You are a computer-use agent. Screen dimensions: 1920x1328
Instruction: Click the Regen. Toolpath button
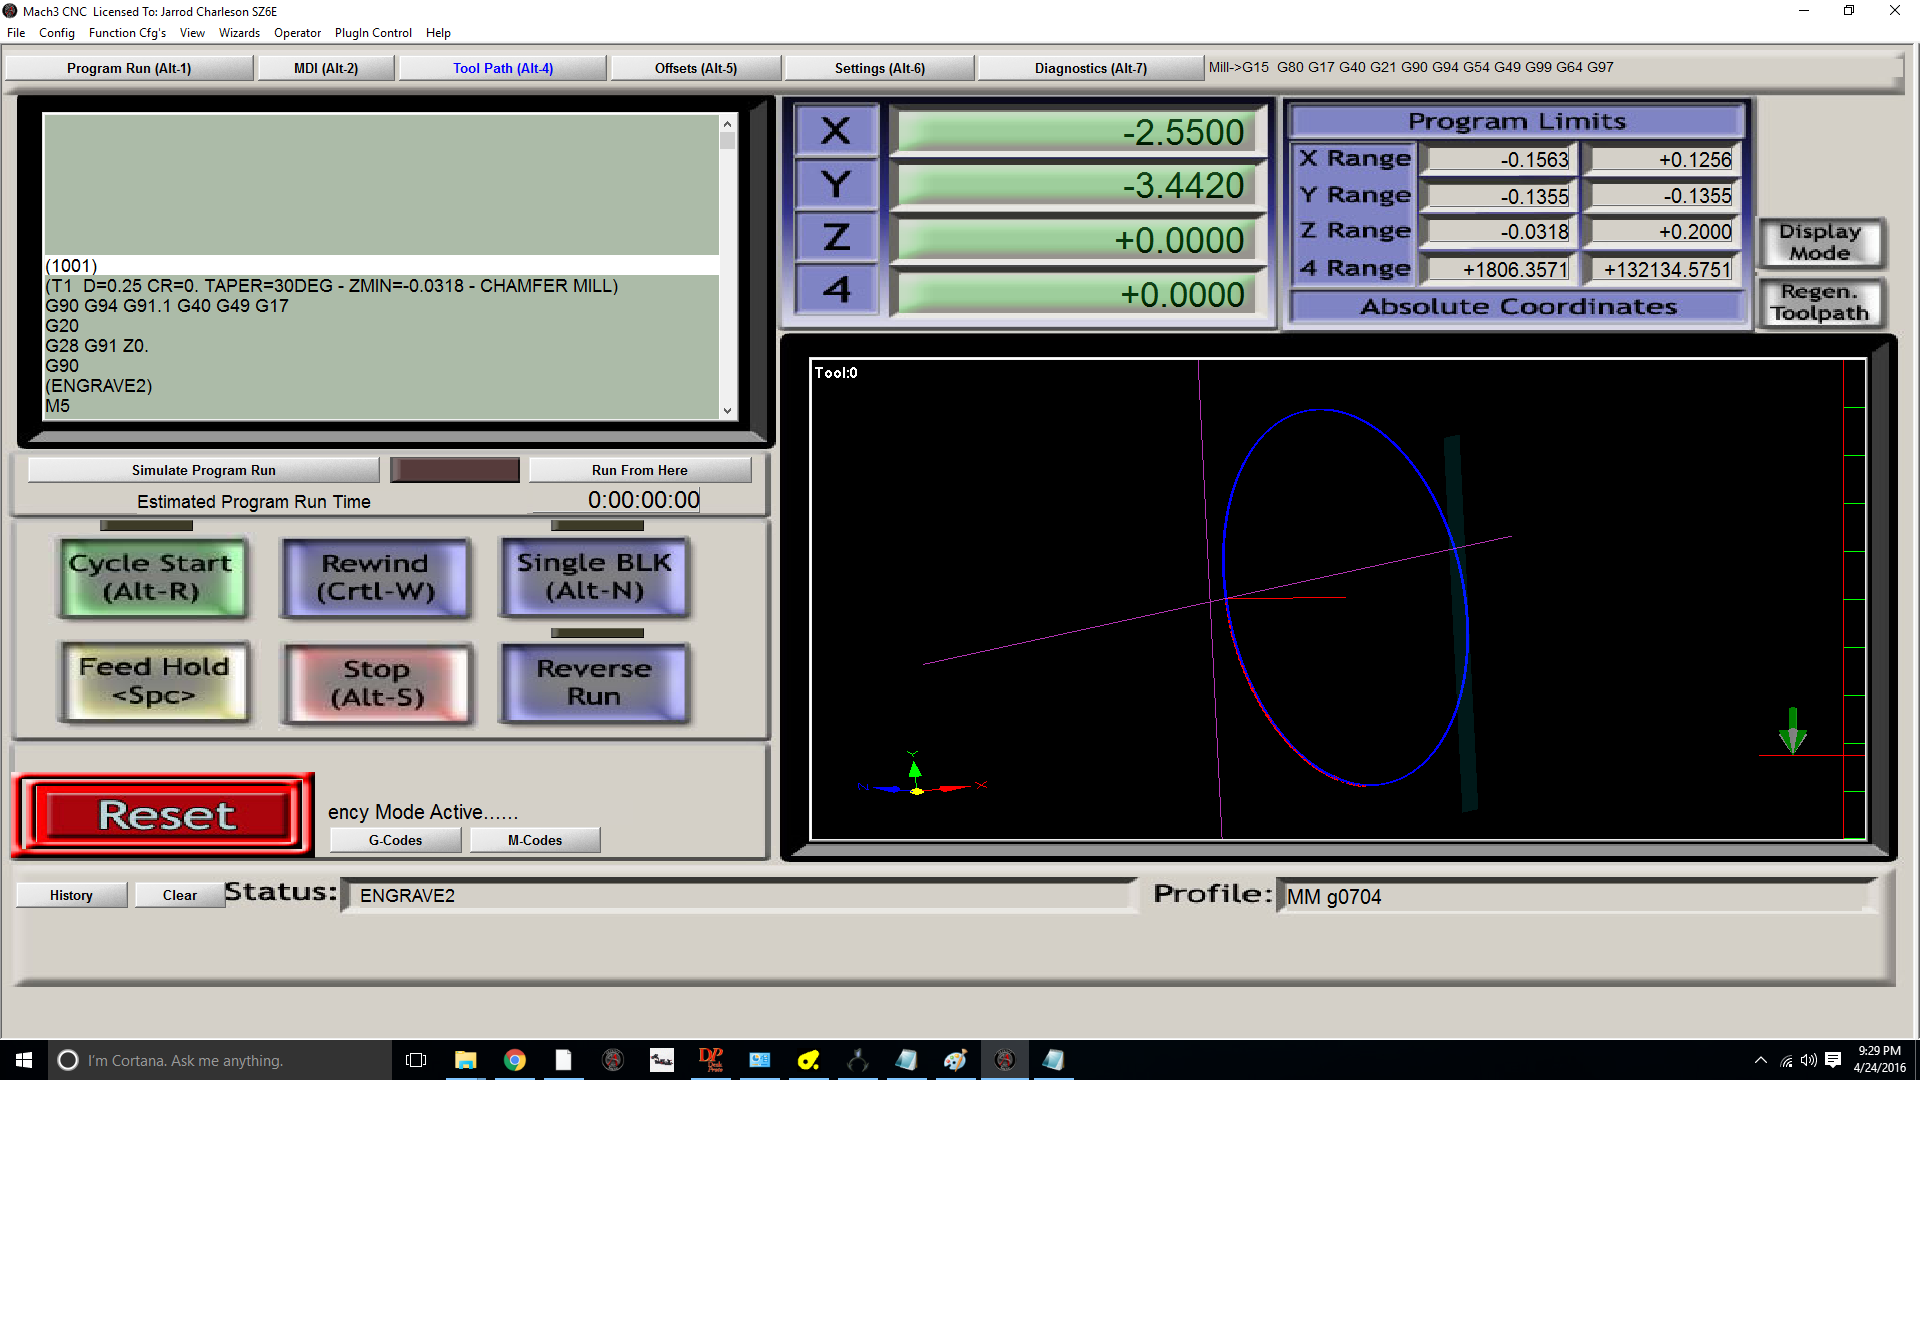1819,302
